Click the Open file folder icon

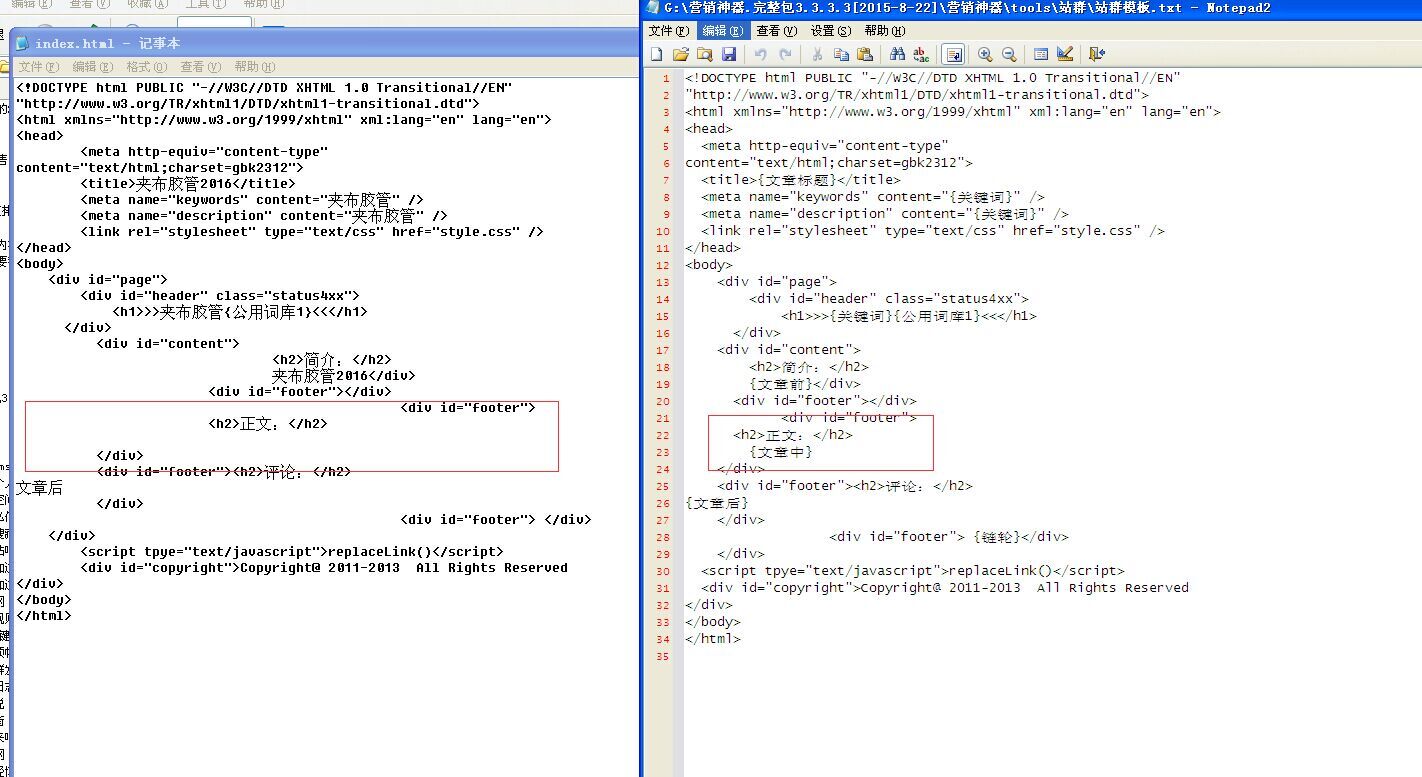[681, 54]
